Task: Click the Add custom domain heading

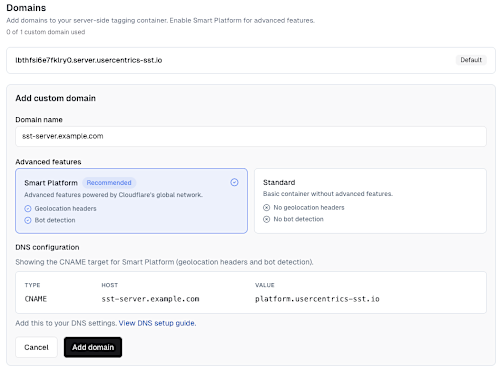Action: (55, 98)
